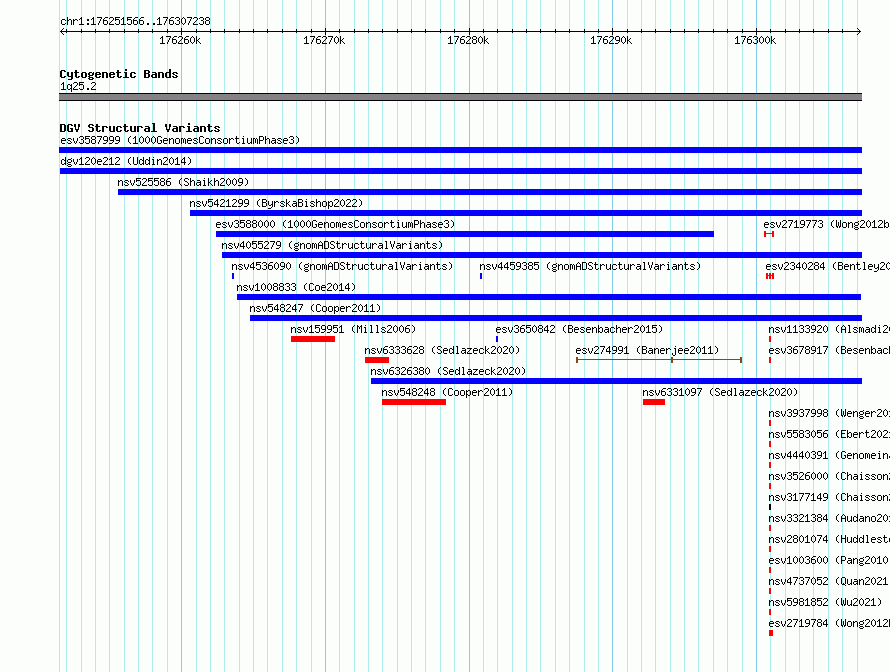Open the nsv525586 (Shaikh2009) variant label
The width and height of the screenshot is (890, 672).
pos(183,182)
